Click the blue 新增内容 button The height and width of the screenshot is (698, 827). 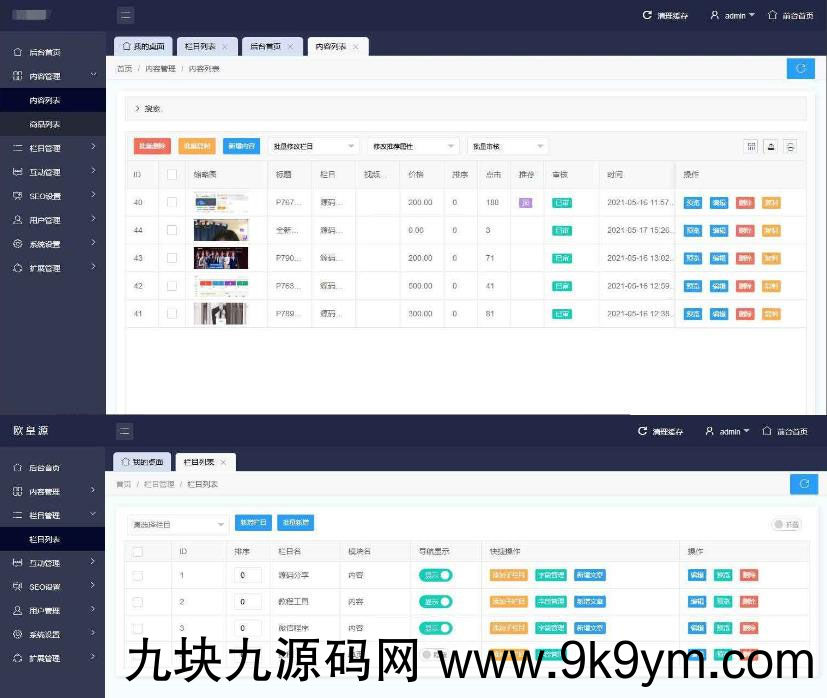pyautogui.click(x=241, y=146)
